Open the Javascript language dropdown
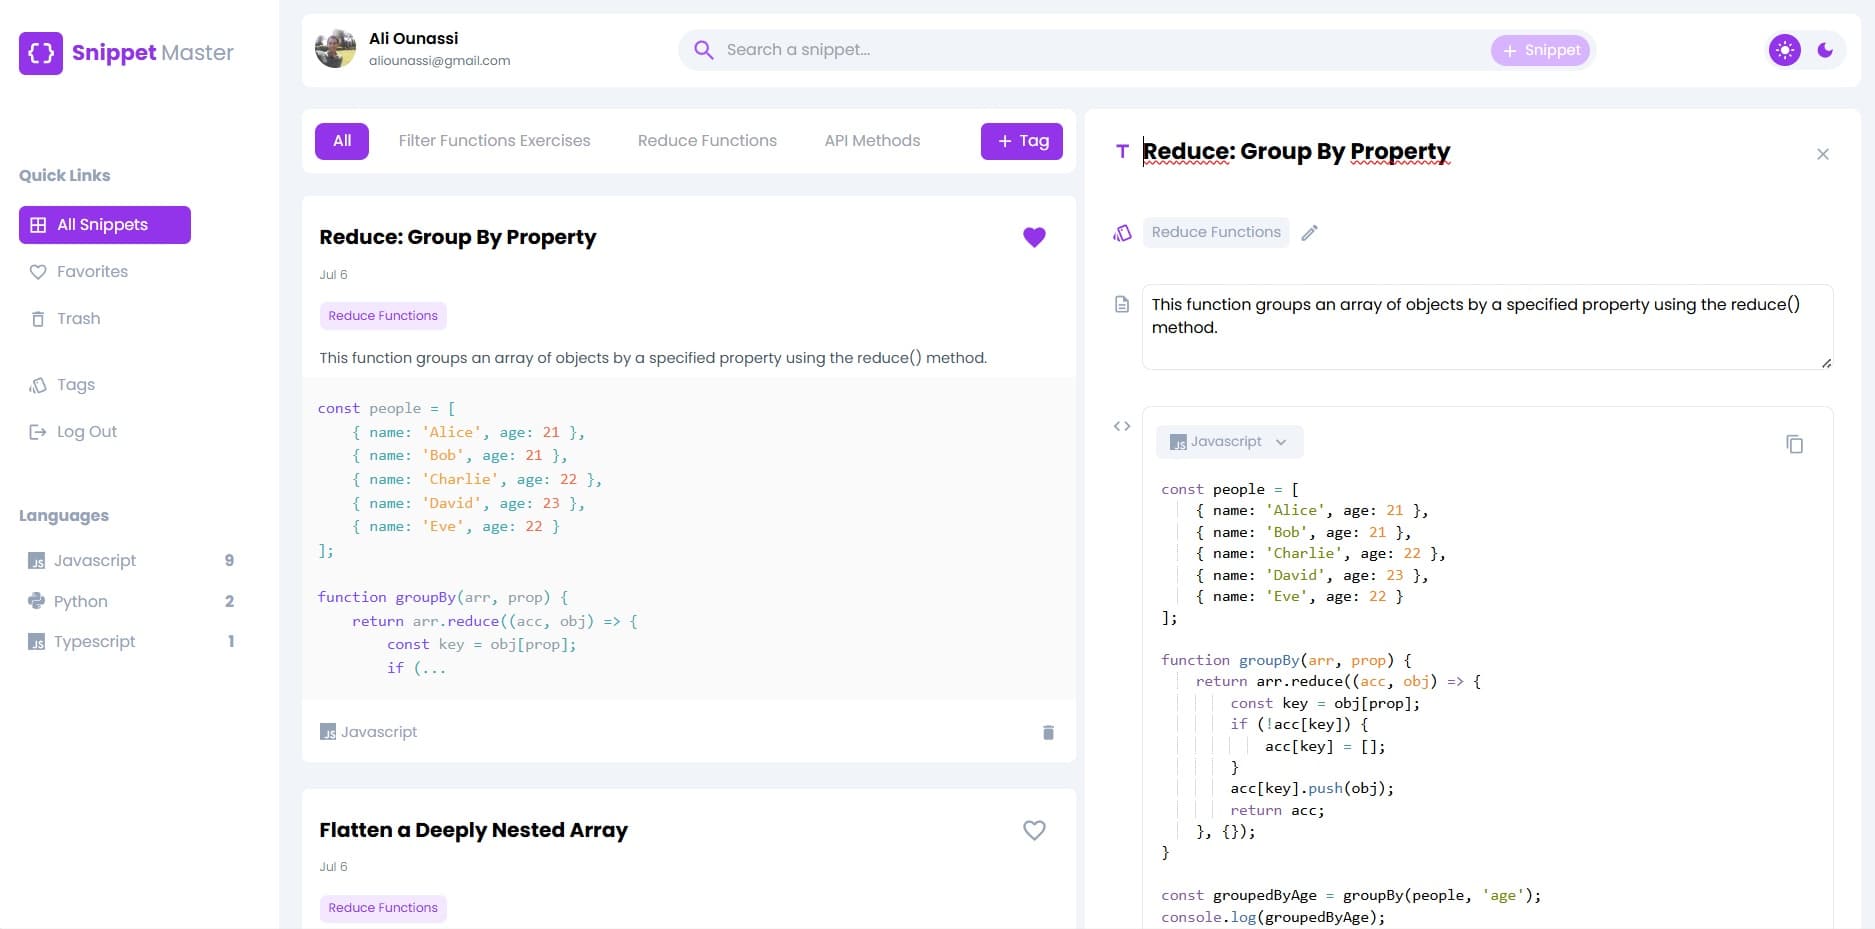1875x929 pixels. [x=1229, y=442]
